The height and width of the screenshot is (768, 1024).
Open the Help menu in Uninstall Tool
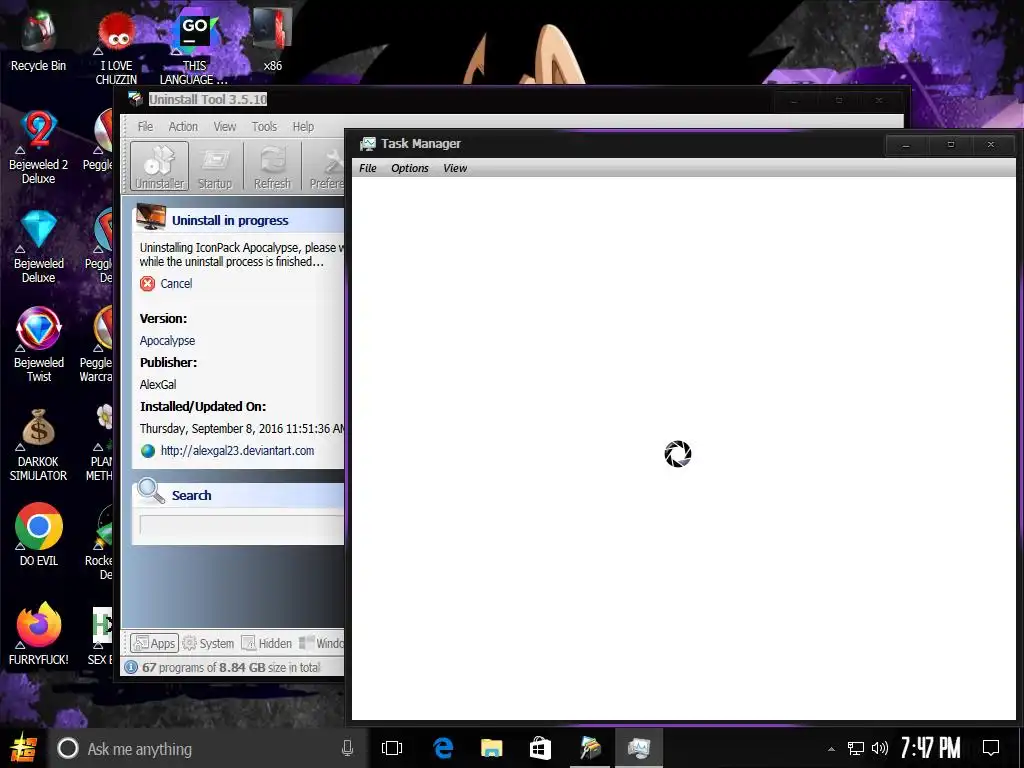pos(303,127)
